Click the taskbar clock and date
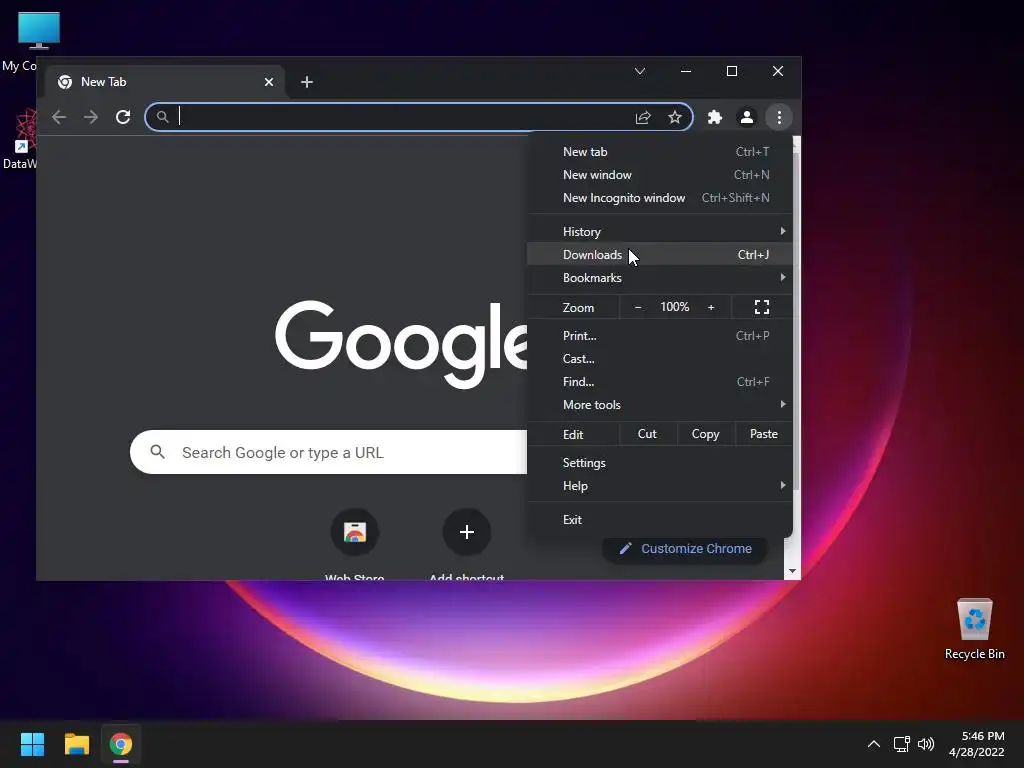Image resolution: width=1024 pixels, height=768 pixels. (x=976, y=744)
